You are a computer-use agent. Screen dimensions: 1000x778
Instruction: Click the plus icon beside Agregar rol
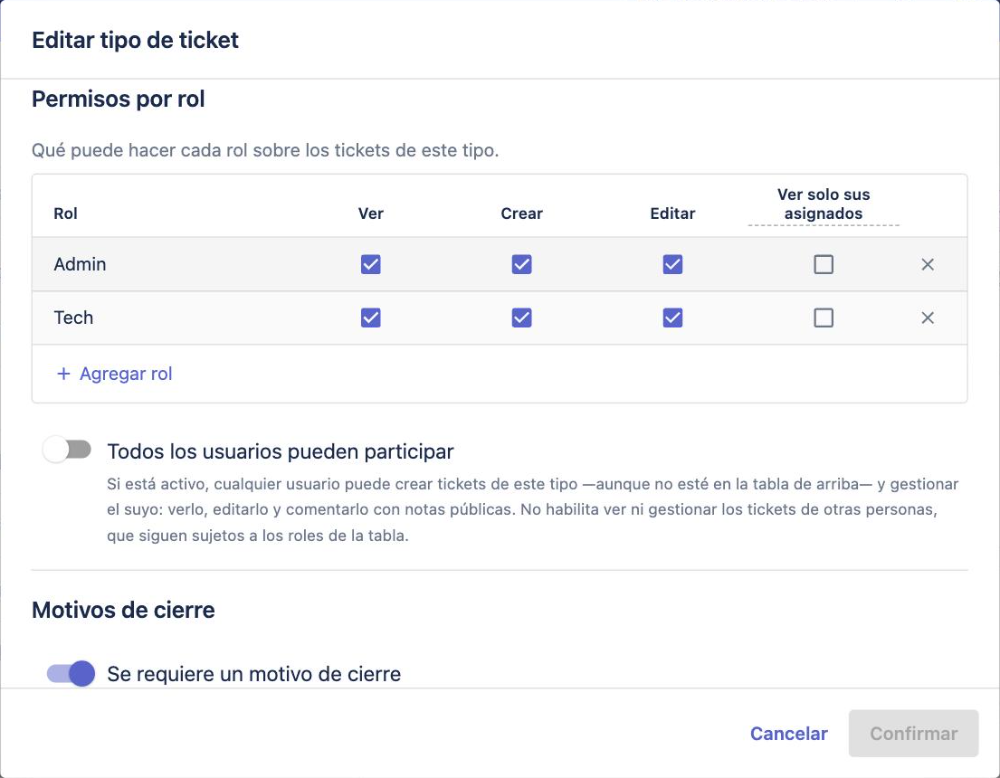tap(63, 374)
